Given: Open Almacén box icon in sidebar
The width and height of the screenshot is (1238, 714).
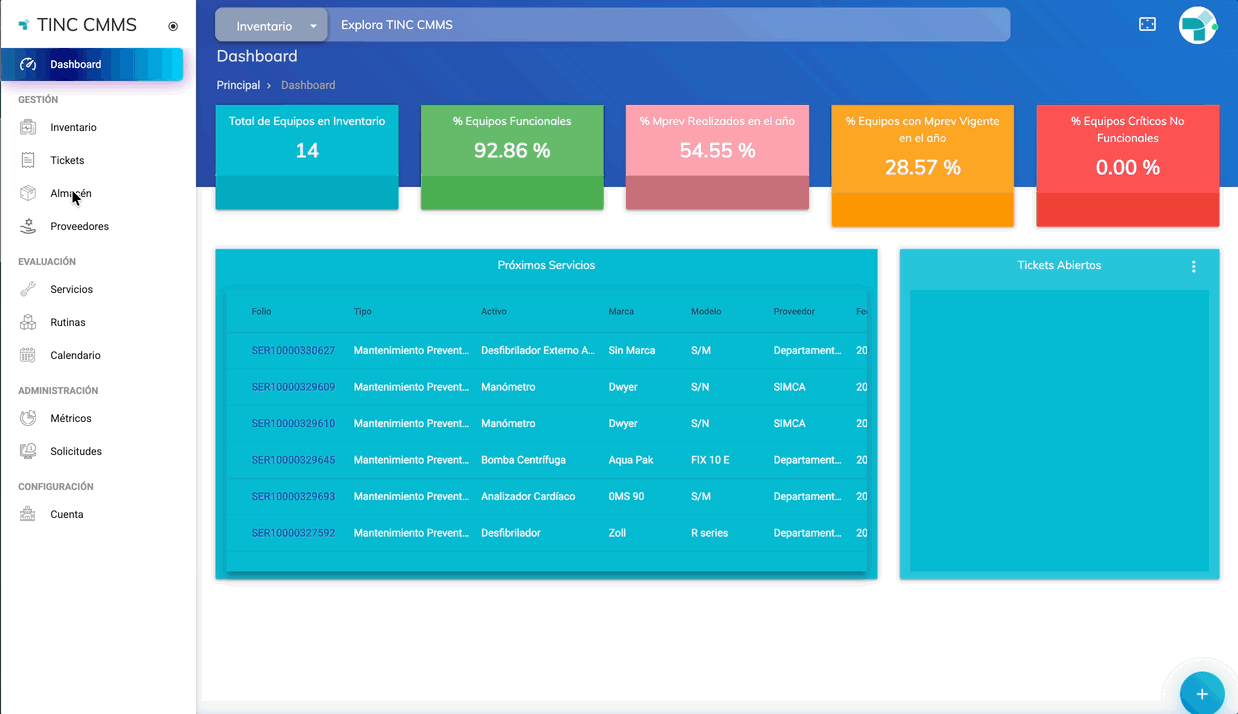Looking at the screenshot, I should [28, 193].
